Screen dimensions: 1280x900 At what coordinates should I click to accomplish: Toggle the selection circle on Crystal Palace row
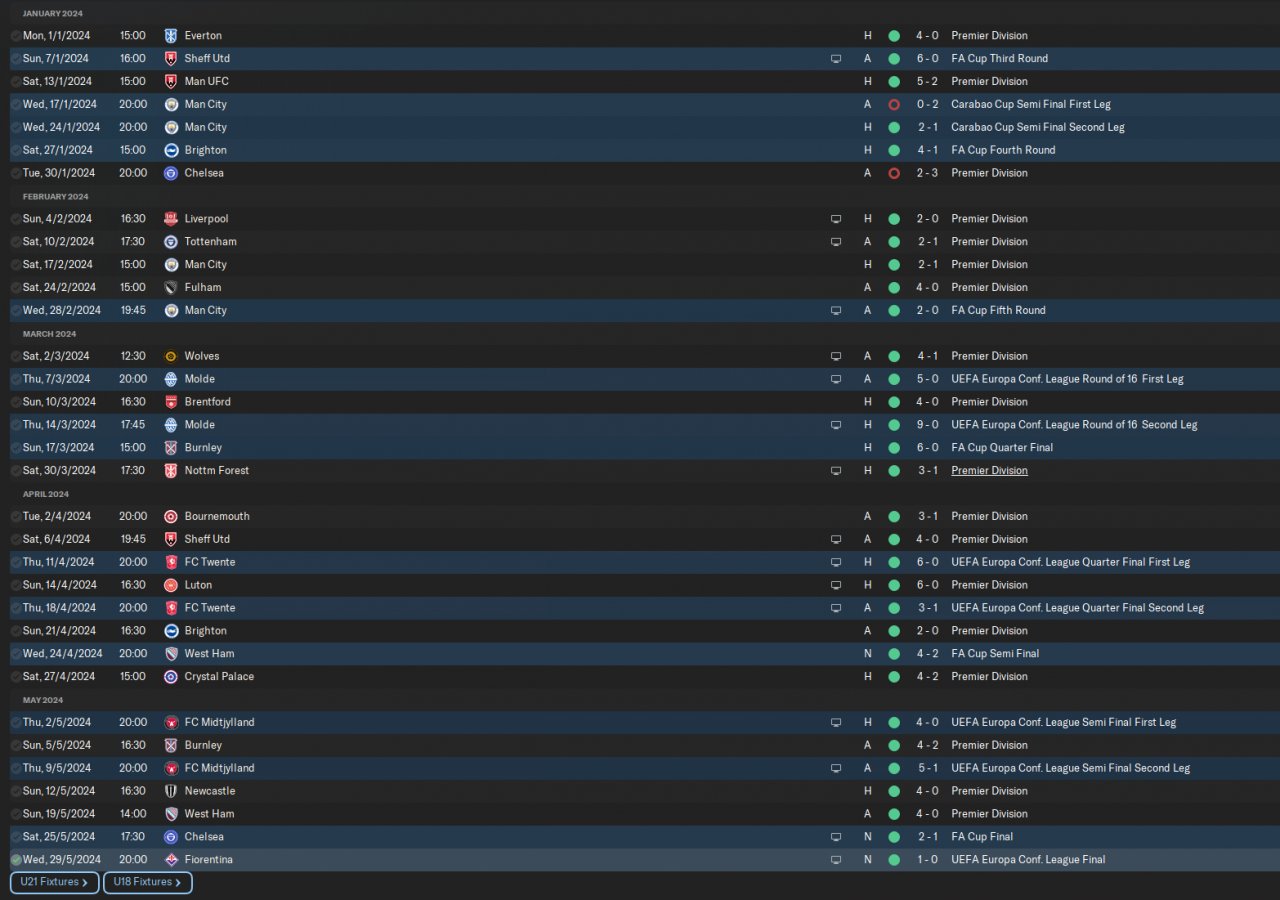(16, 677)
